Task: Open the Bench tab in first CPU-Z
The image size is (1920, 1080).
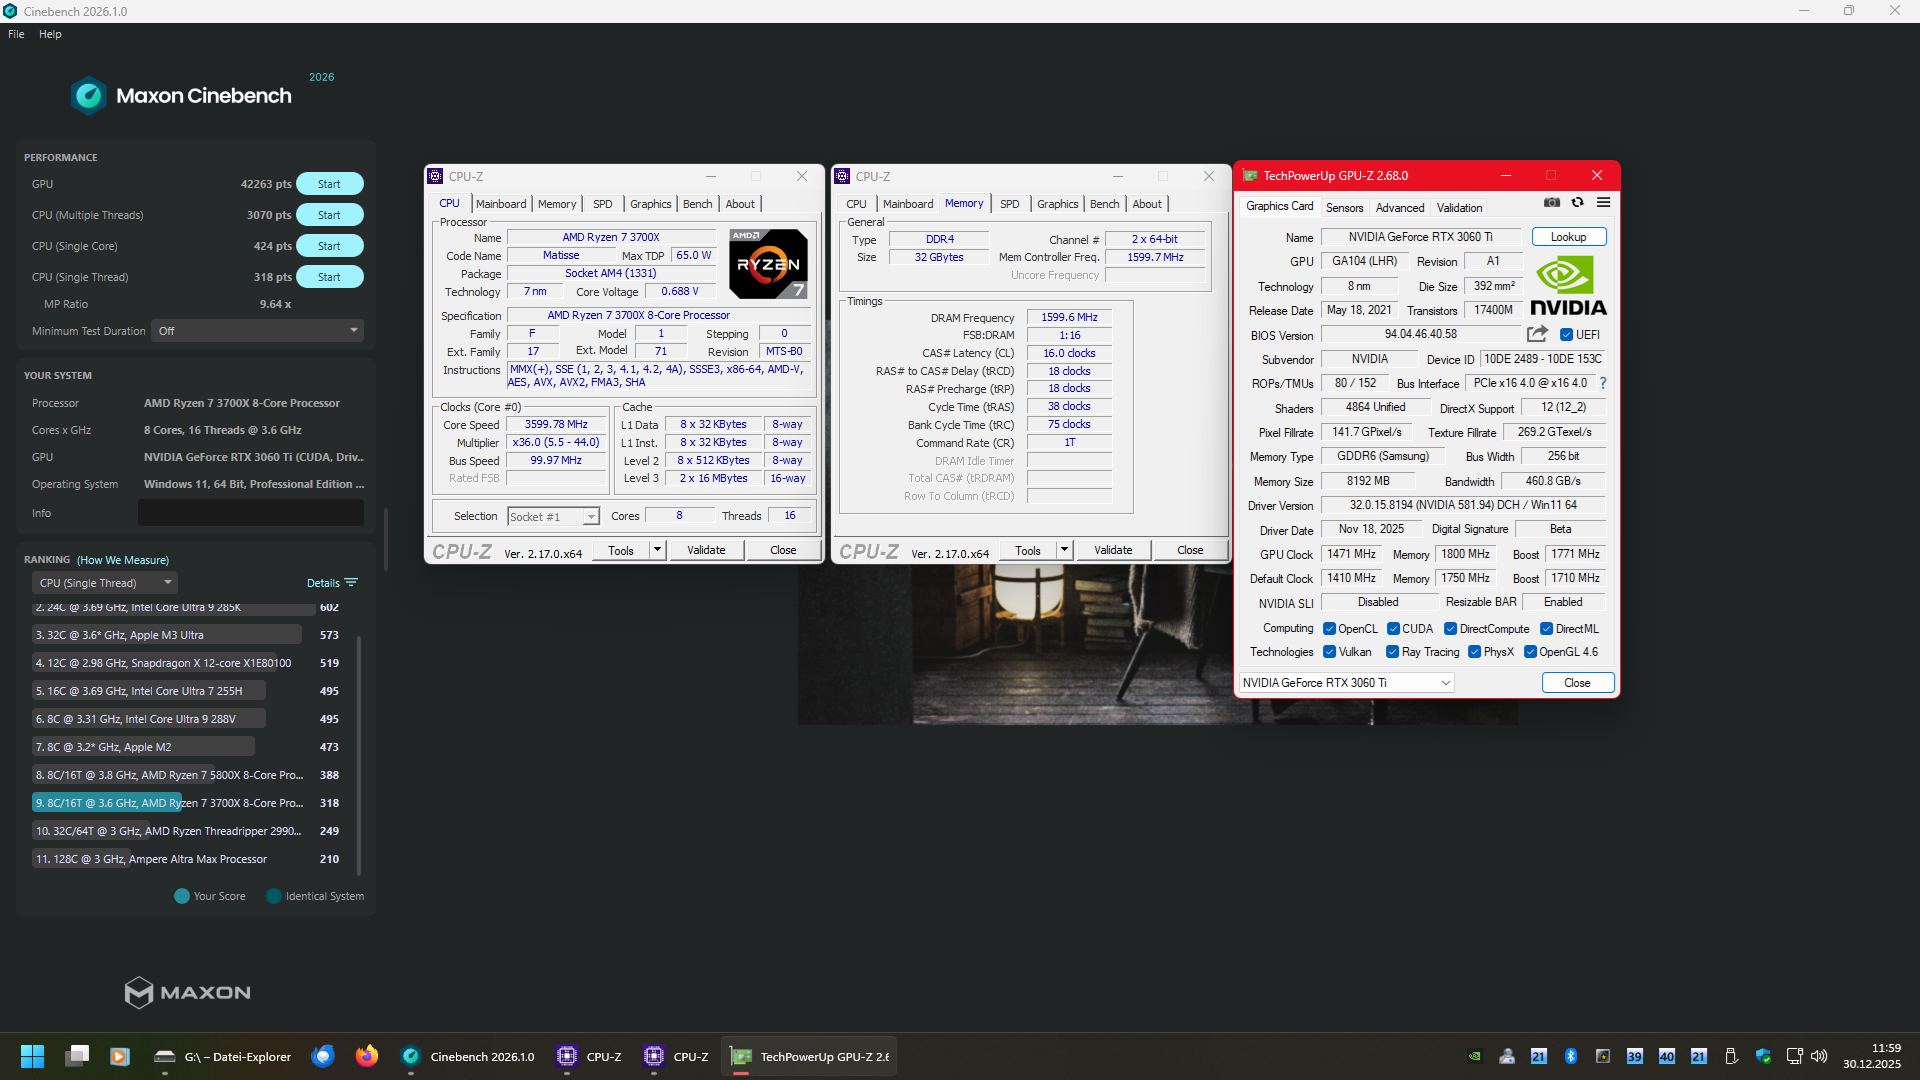Action: coord(697,204)
